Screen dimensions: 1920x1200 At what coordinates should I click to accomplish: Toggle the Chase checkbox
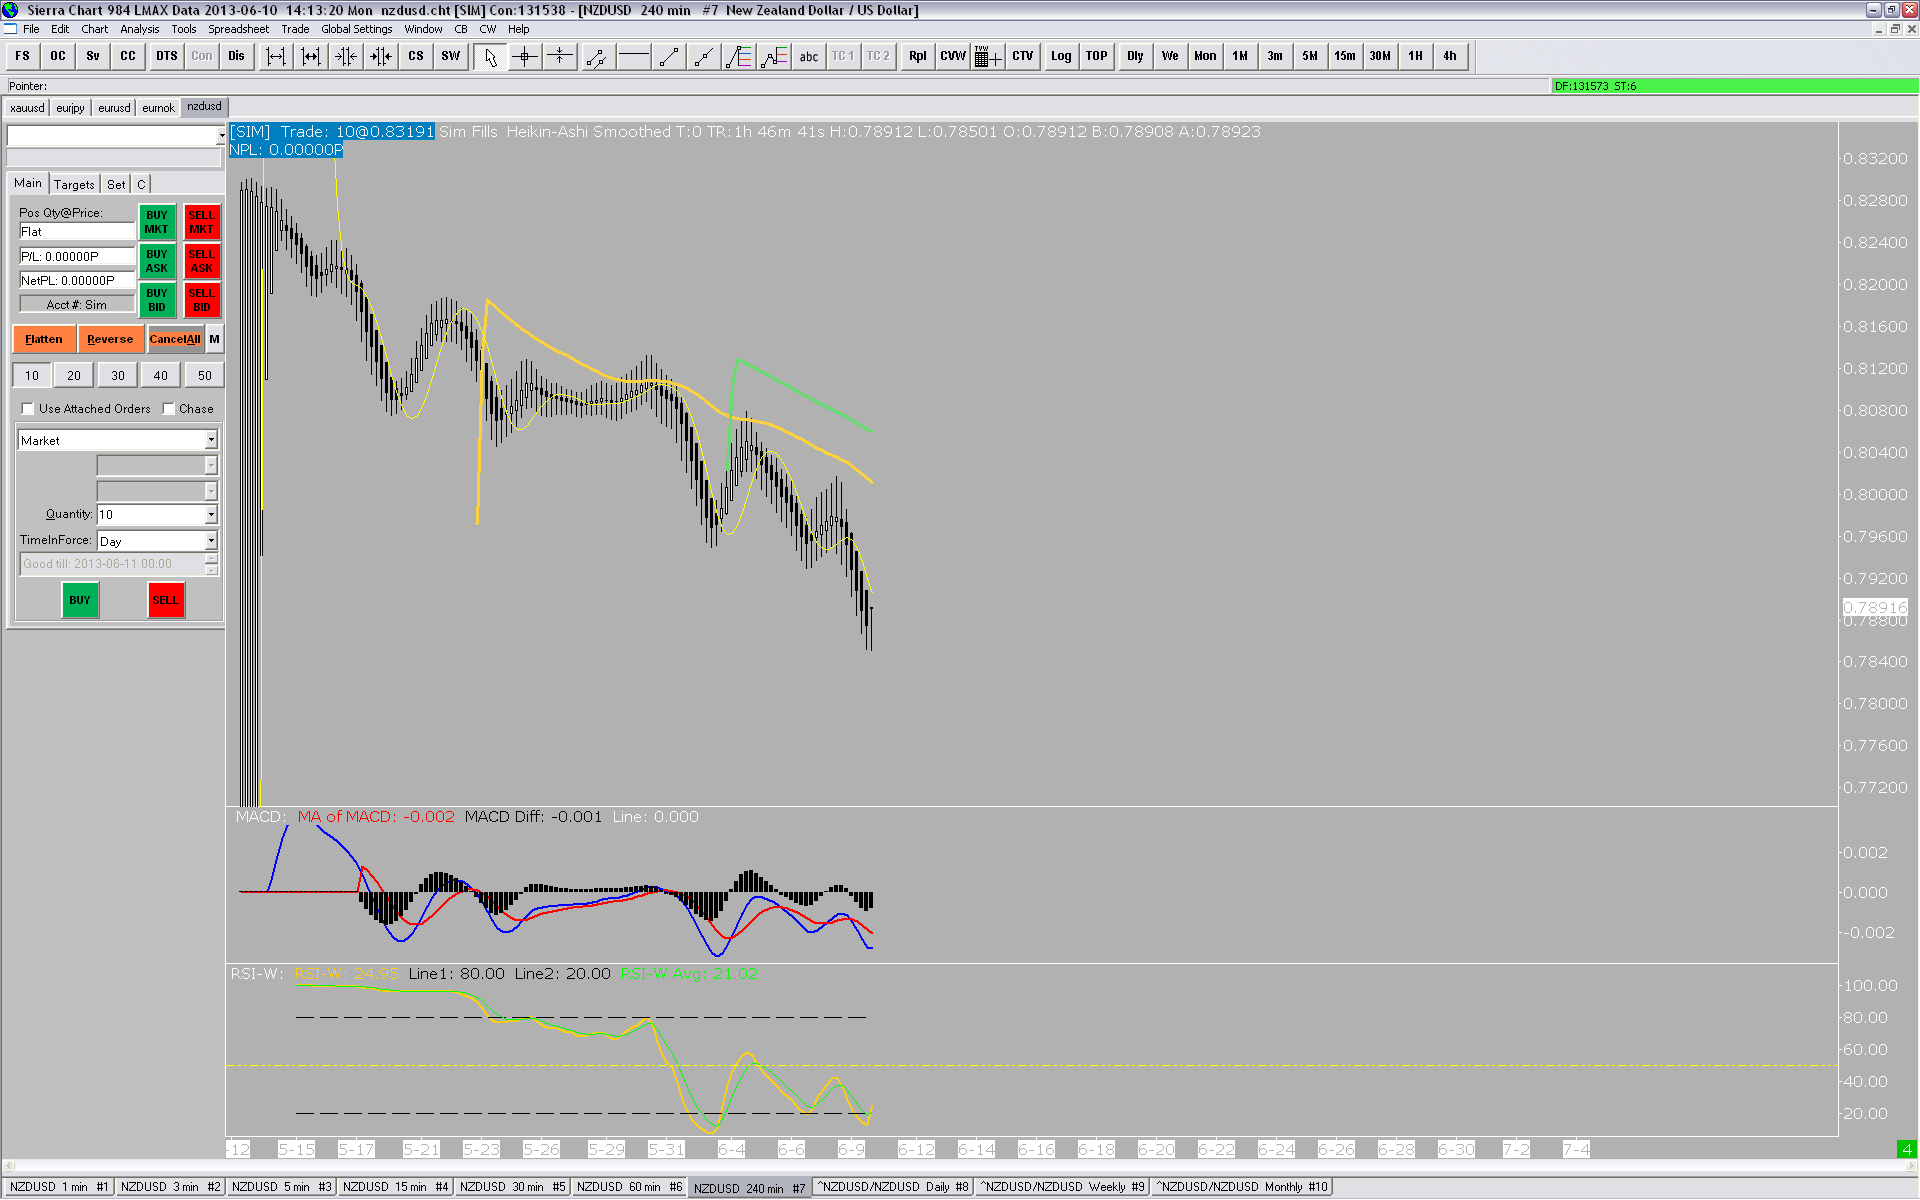pyautogui.click(x=169, y=409)
